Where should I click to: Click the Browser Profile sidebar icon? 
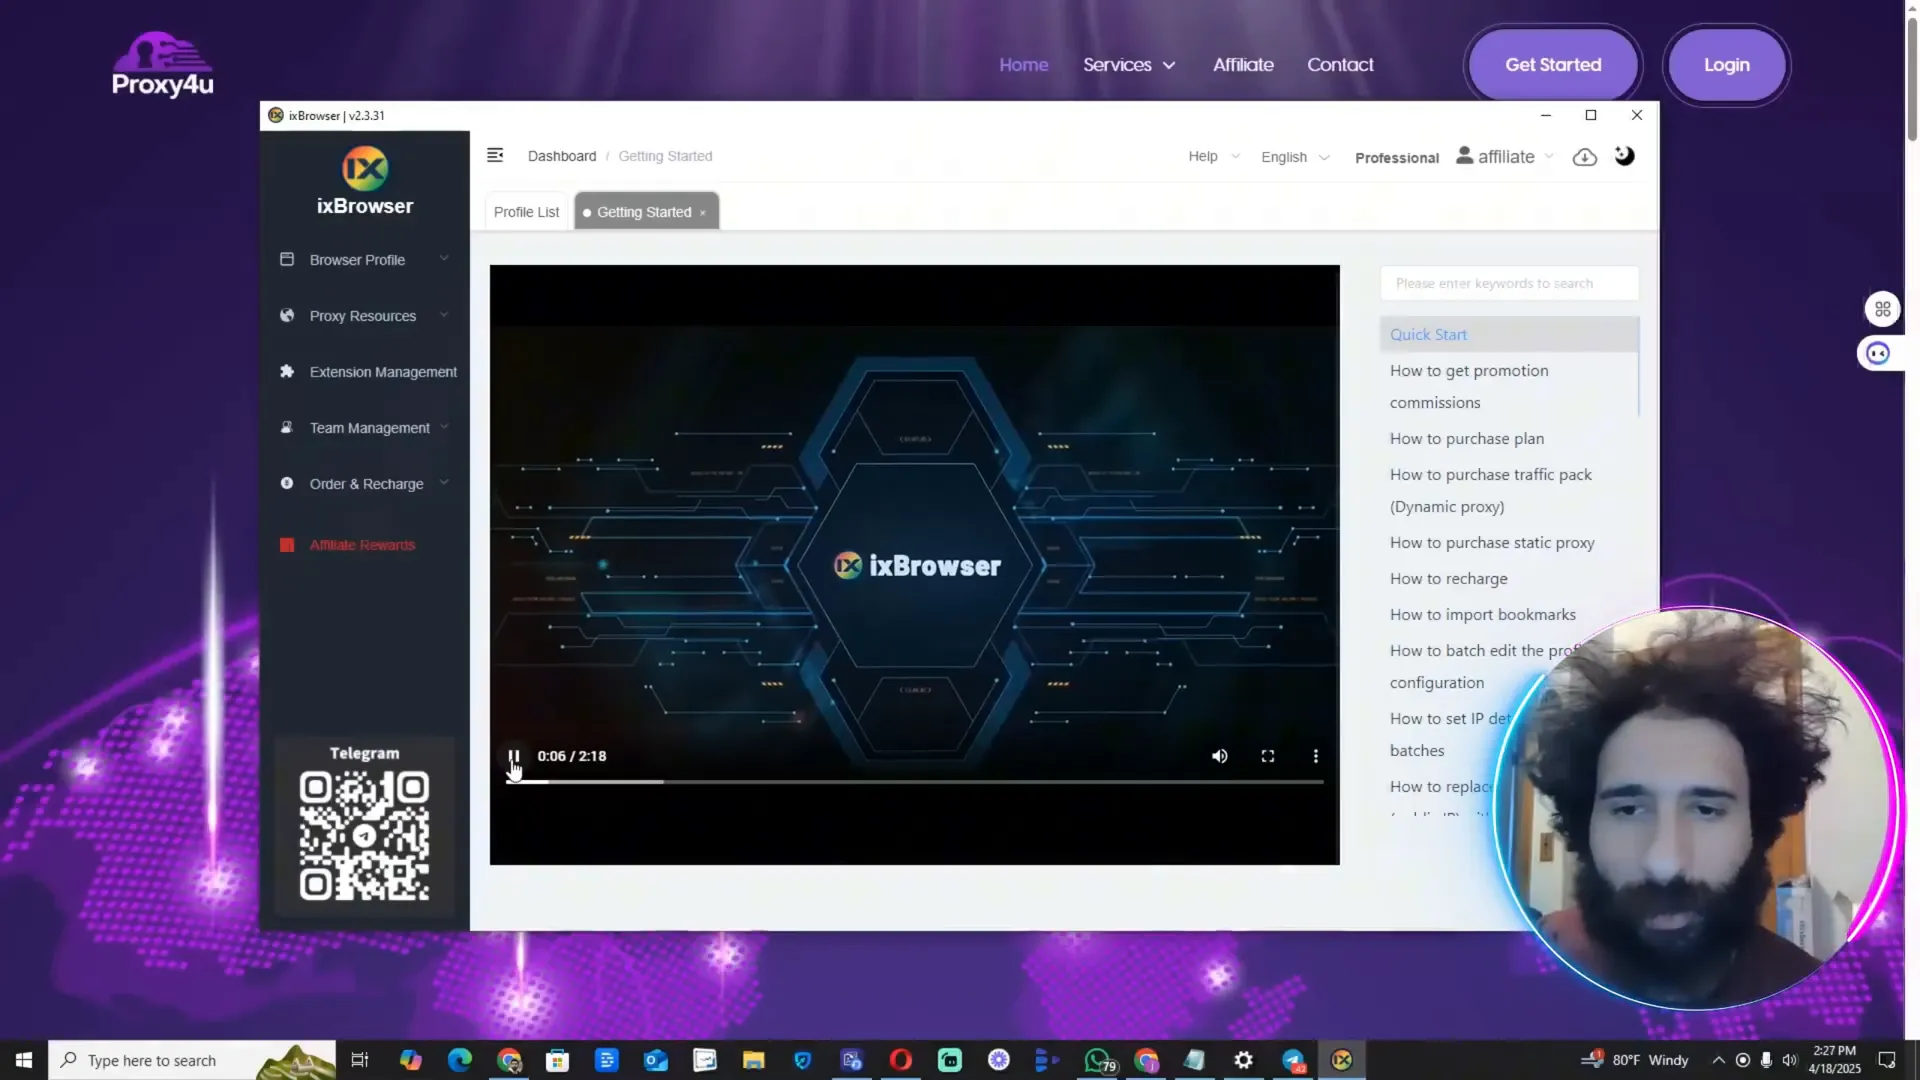(287, 259)
